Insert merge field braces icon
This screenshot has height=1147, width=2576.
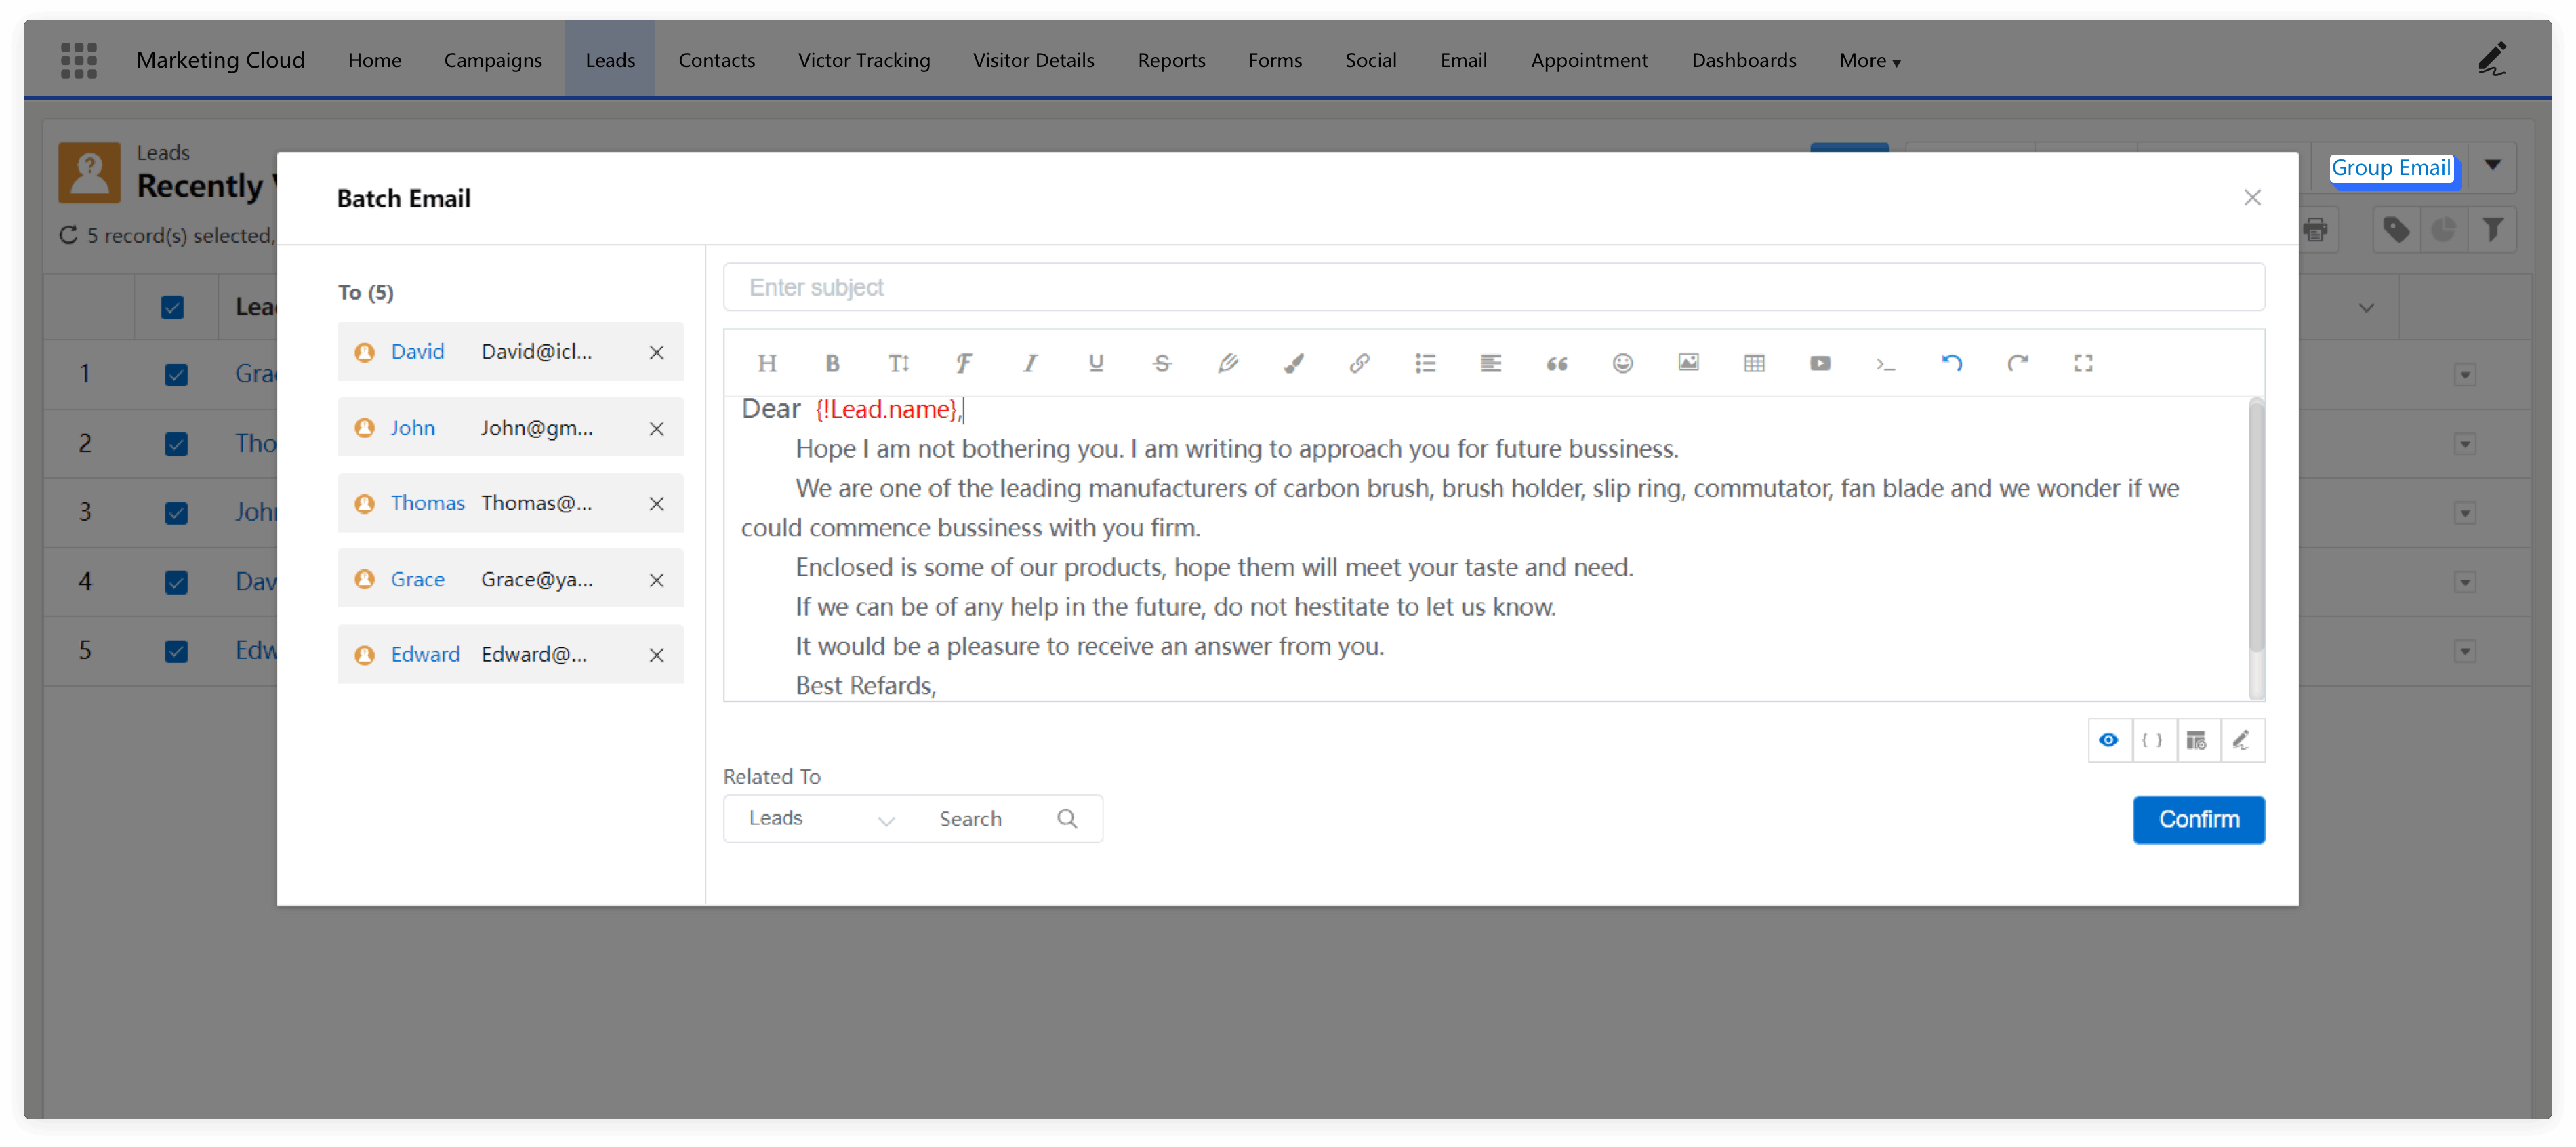pyautogui.click(x=2152, y=740)
